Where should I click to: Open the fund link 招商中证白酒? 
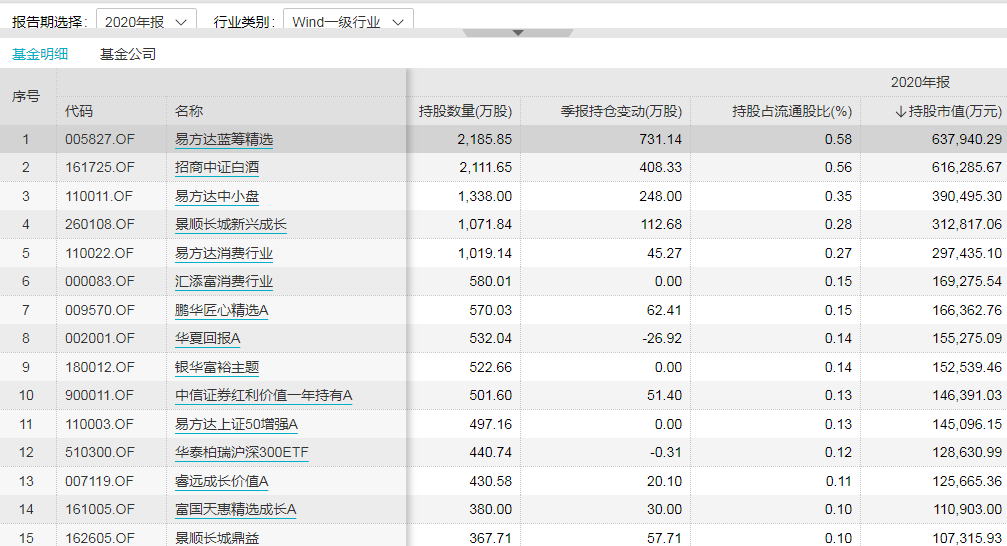coord(217,168)
